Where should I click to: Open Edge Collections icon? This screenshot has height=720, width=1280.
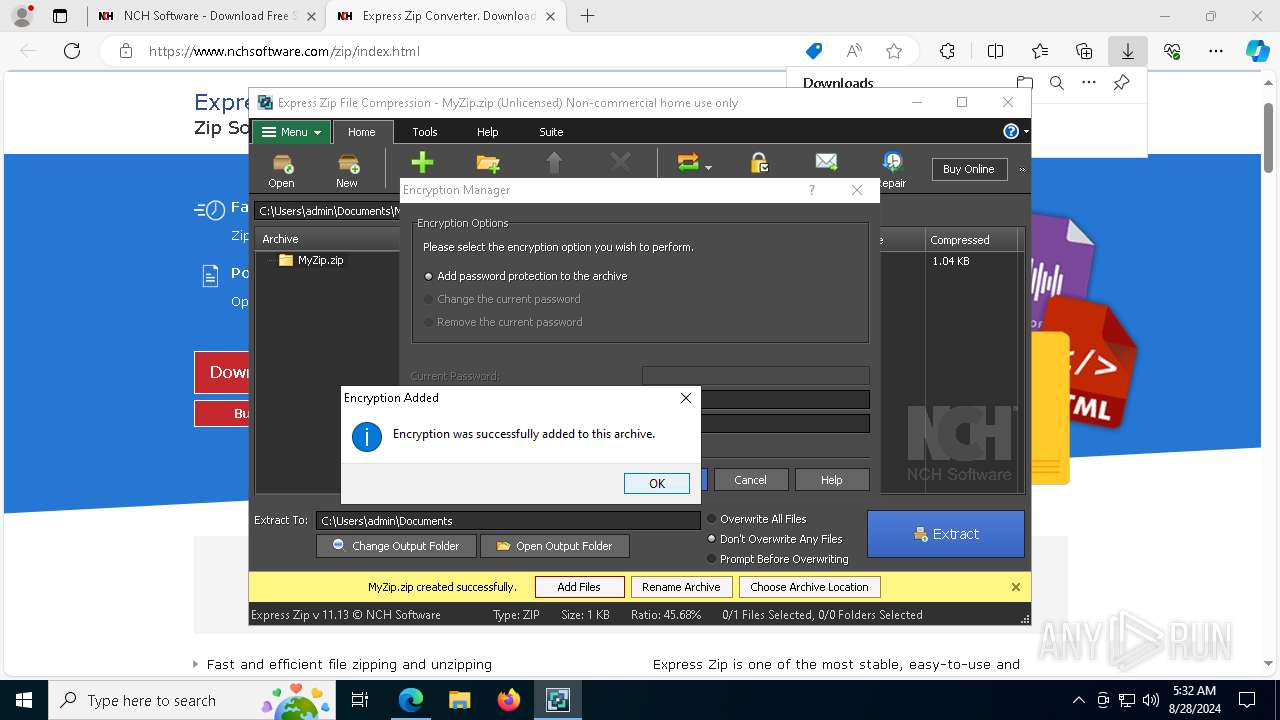[x=1084, y=51]
